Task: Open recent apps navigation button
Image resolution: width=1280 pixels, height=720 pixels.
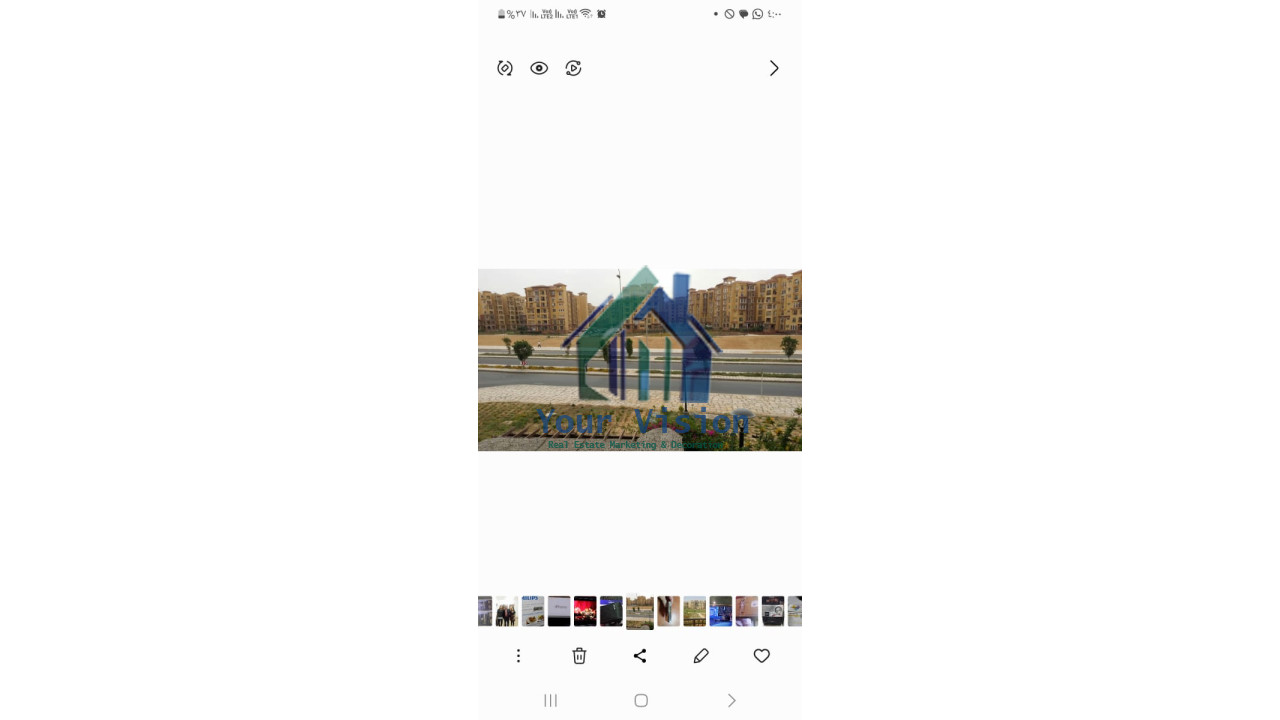Action: click(550, 701)
